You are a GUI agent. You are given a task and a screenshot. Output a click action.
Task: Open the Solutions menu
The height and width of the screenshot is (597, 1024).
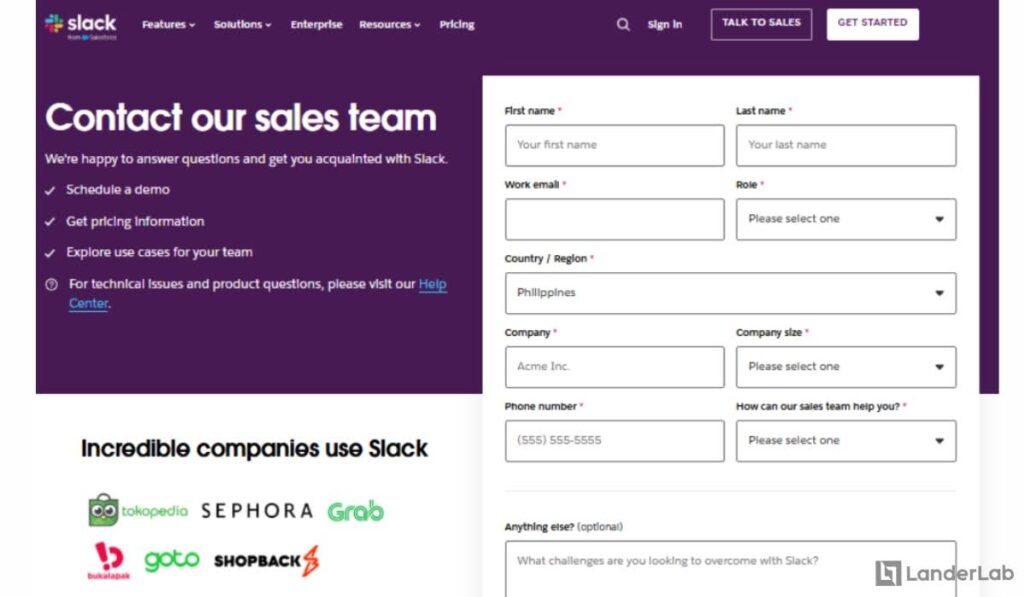tap(241, 24)
